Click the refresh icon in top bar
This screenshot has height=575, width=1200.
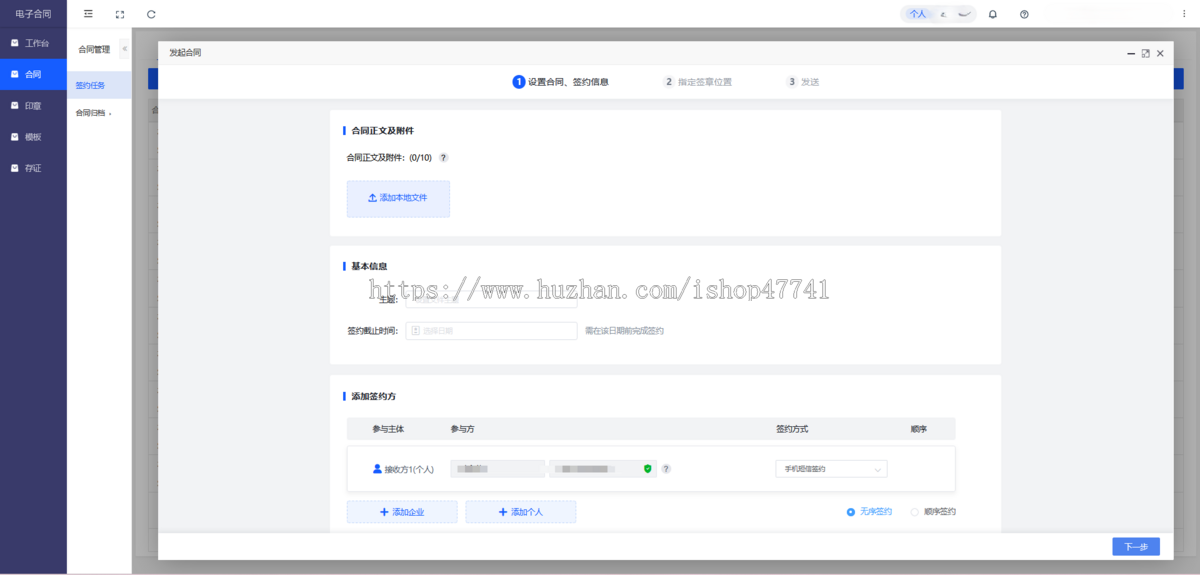pyautogui.click(x=151, y=14)
